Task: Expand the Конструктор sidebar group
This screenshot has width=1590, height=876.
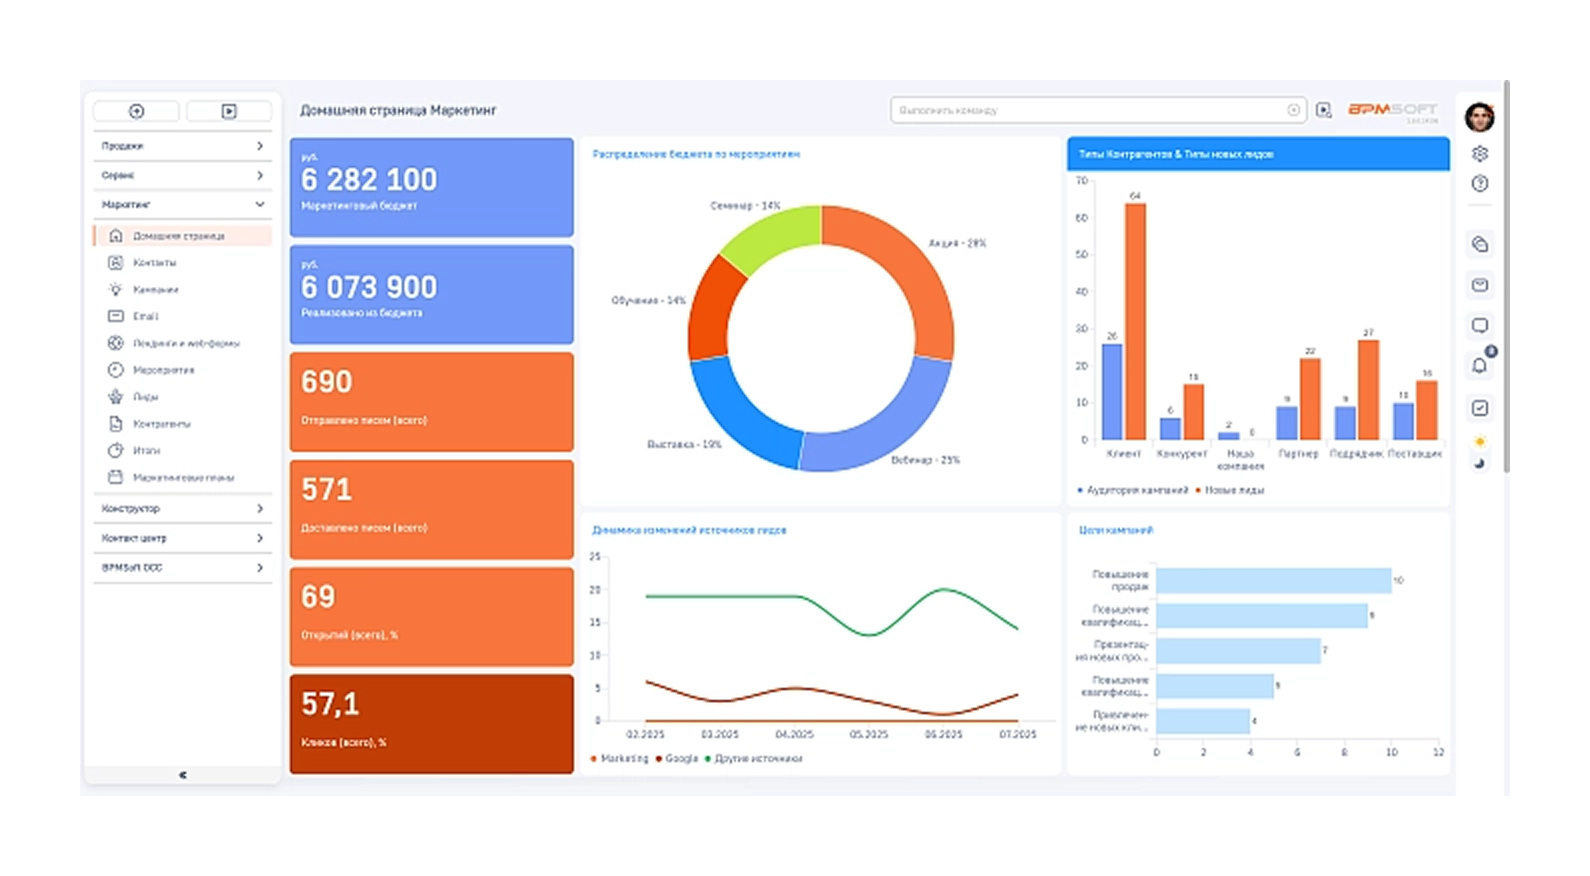Action: point(182,509)
